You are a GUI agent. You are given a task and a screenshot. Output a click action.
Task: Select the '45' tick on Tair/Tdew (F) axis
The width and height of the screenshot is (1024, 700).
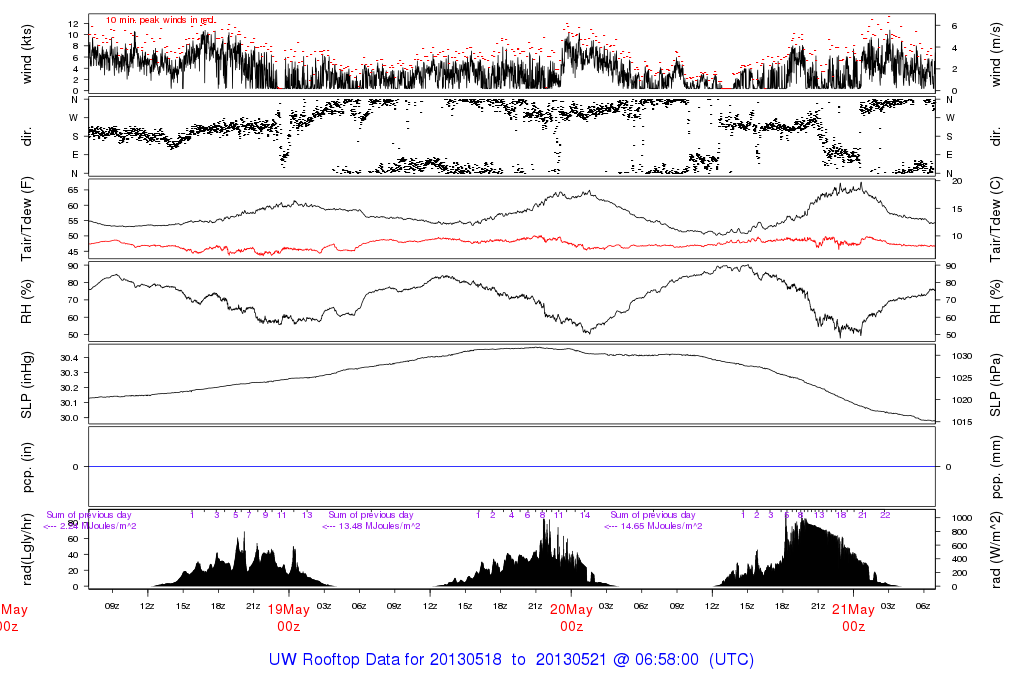pos(73,252)
